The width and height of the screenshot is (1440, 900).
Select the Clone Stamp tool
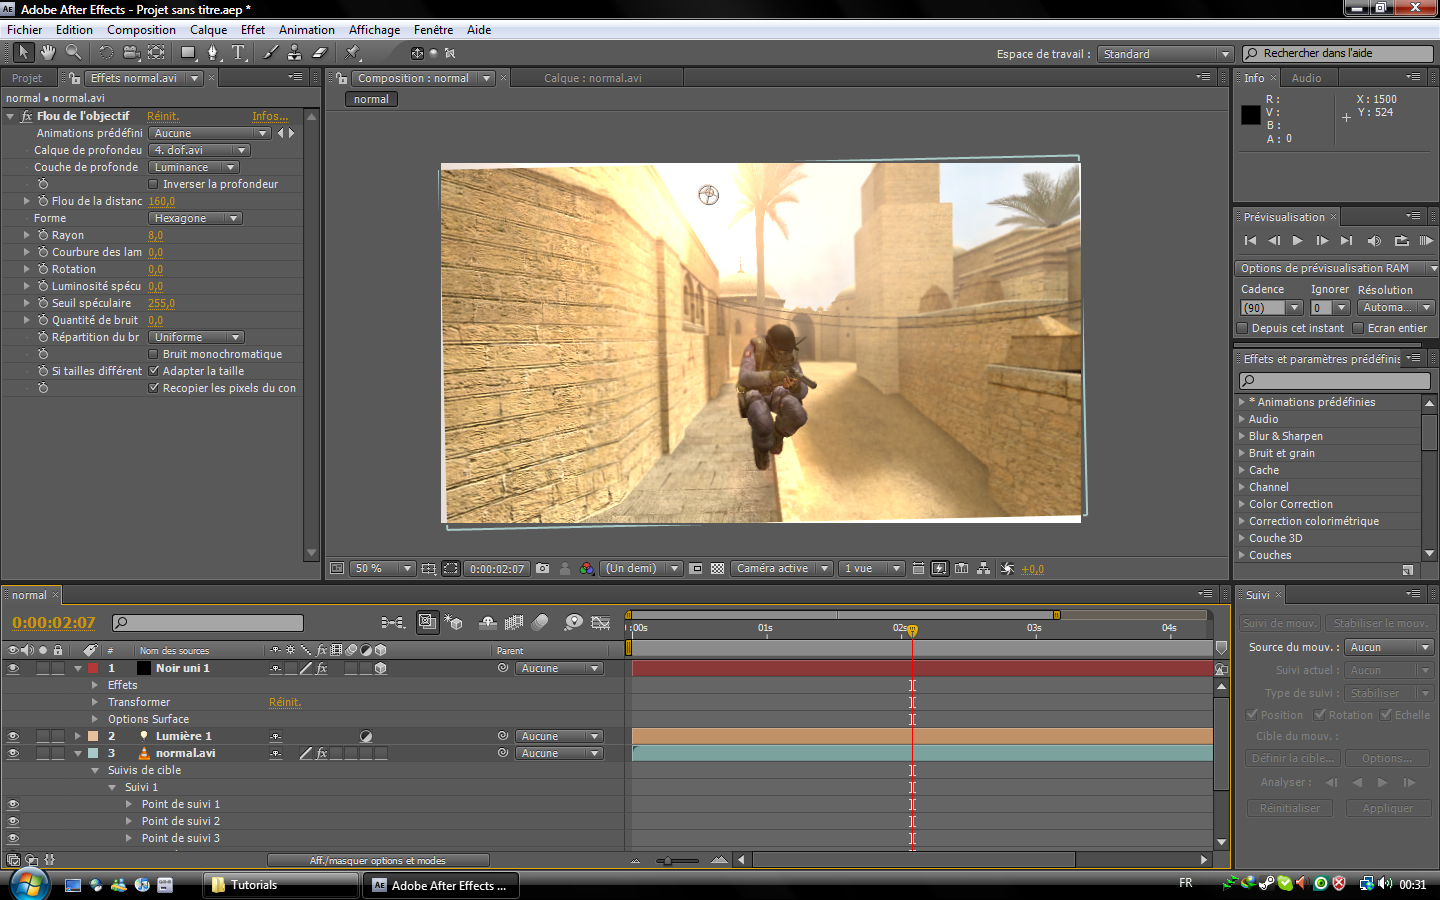[295, 52]
